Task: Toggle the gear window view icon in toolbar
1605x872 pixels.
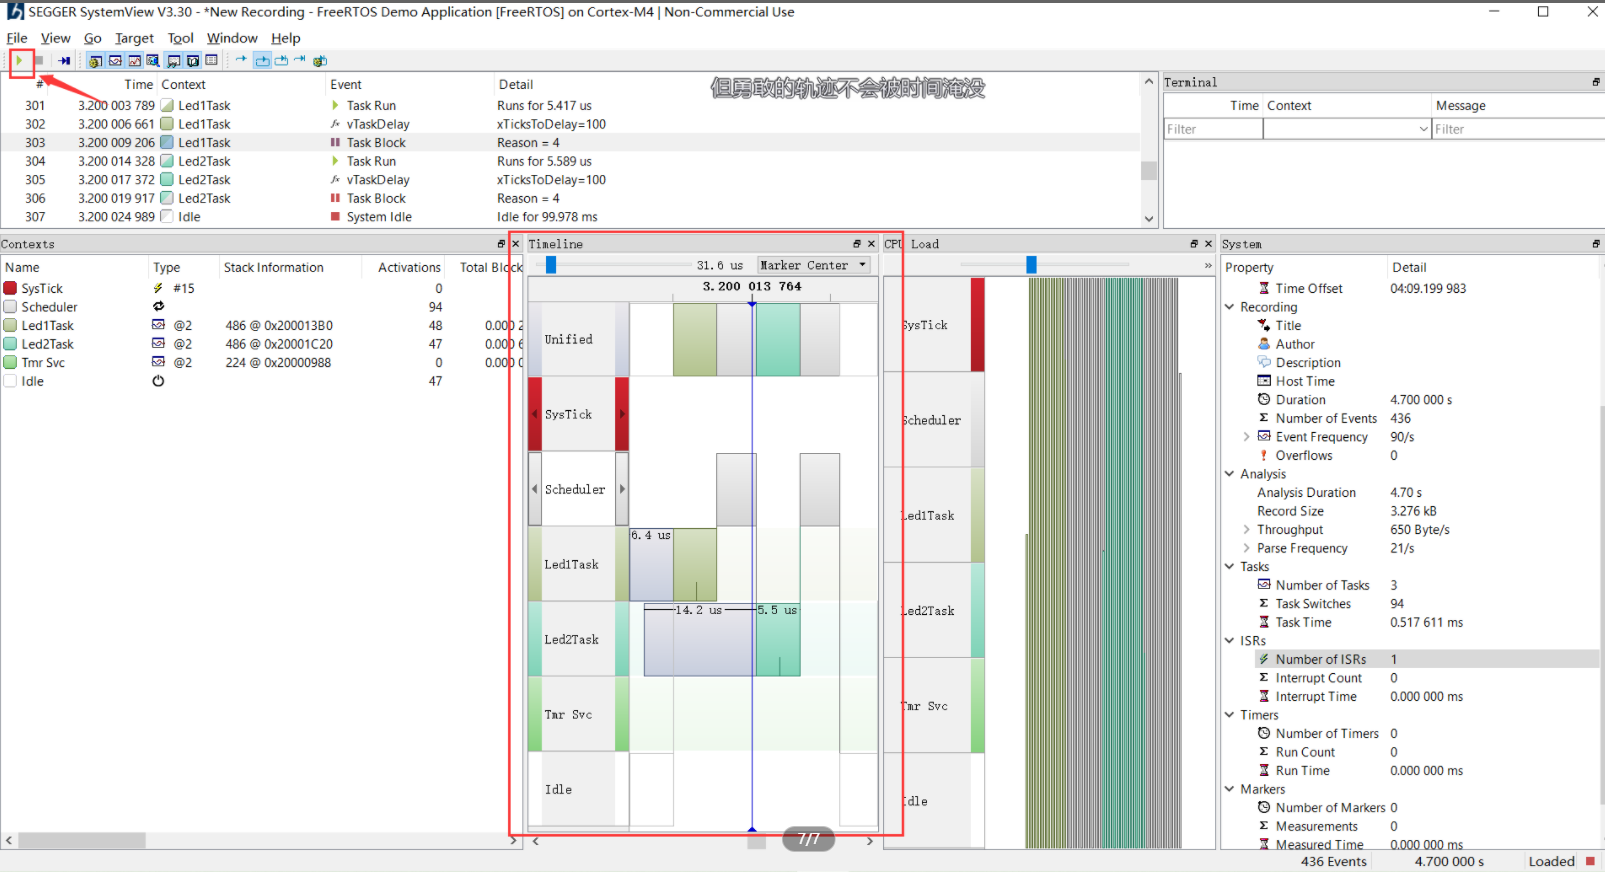Action: click(95, 60)
